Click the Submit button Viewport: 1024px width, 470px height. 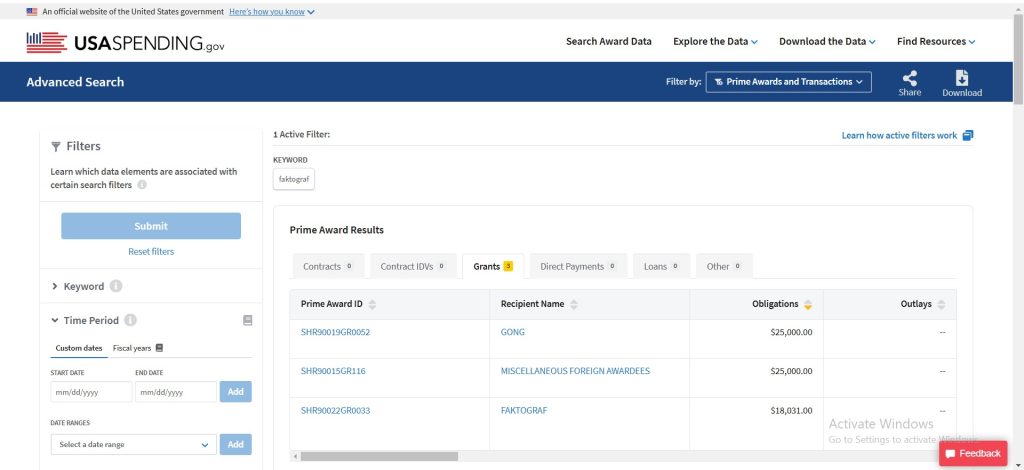coord(151,226)
